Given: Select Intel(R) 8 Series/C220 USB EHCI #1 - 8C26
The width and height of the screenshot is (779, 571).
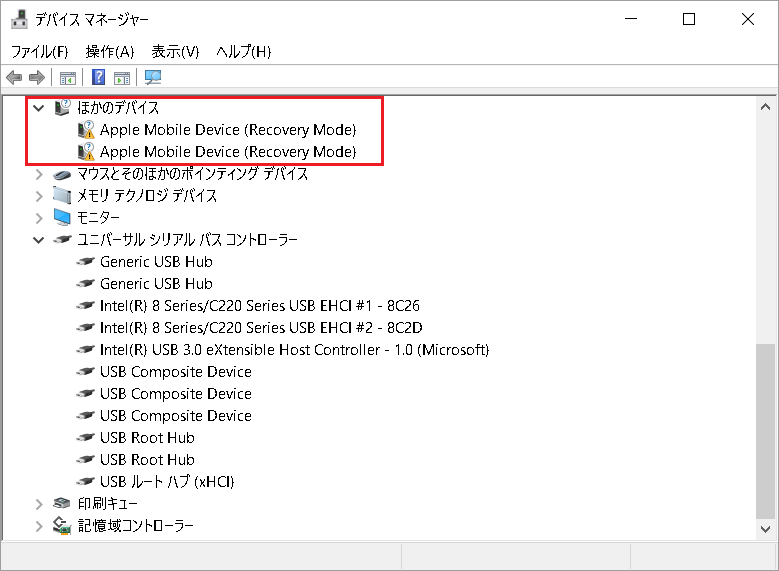Looking at the screenshot, I should (259, 306).
